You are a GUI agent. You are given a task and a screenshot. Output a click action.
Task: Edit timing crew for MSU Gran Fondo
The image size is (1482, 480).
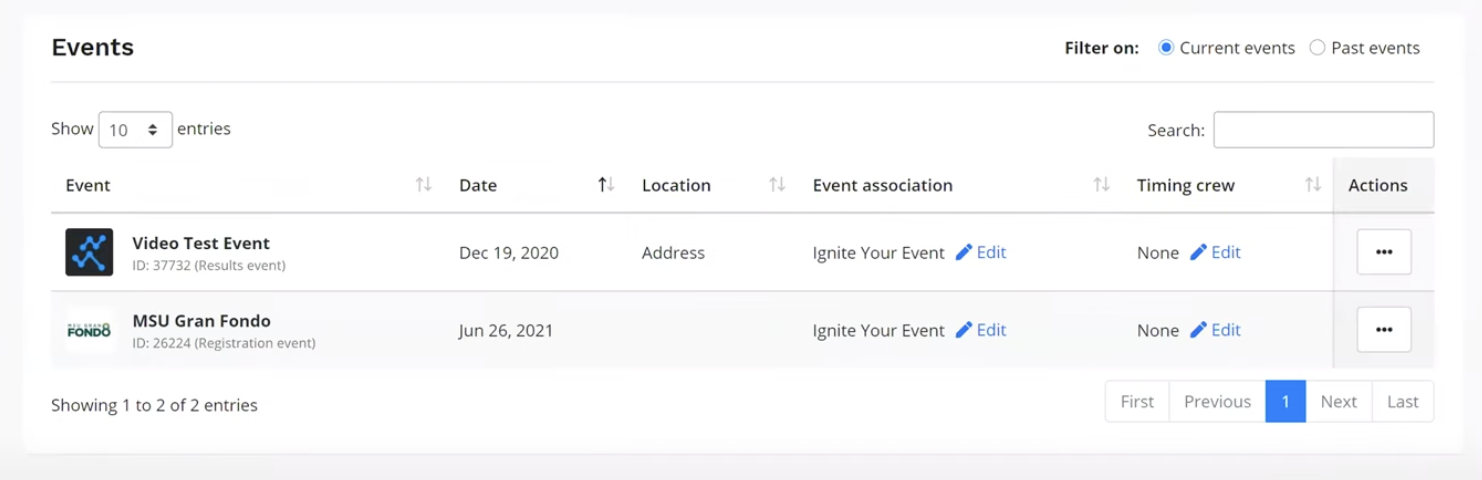pos(1215,330)
